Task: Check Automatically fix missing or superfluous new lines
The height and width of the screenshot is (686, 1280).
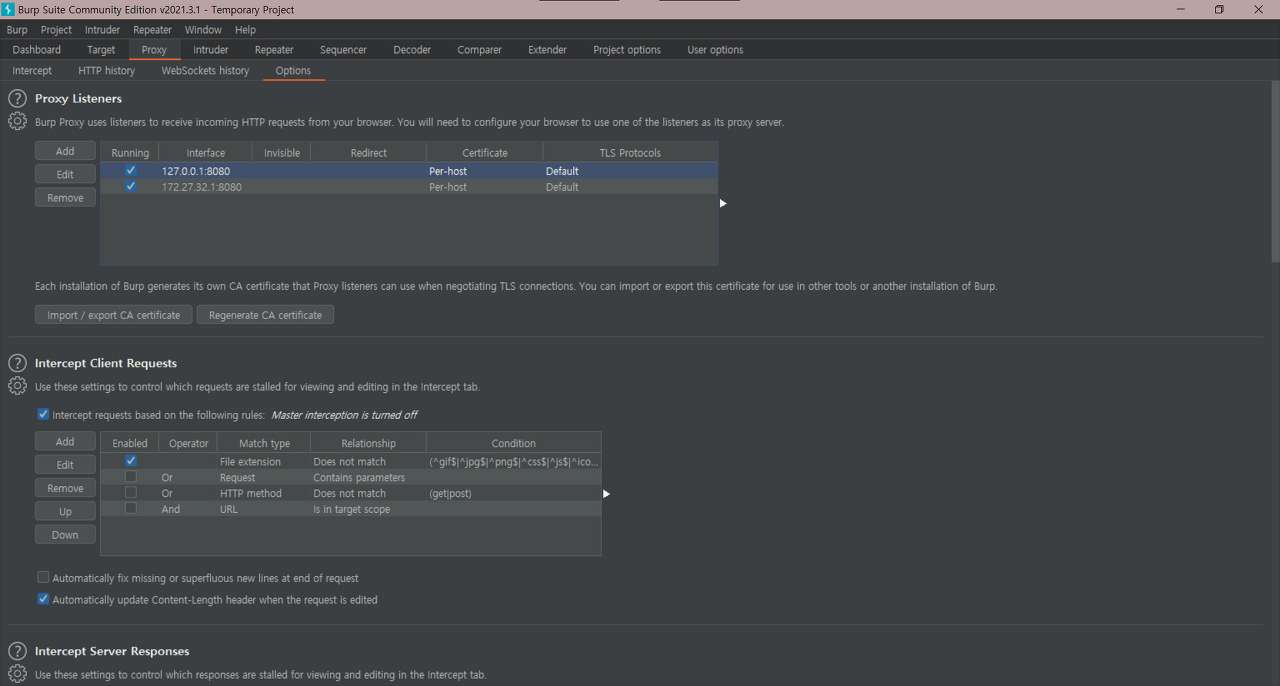Action: click(x=43, y=578)
